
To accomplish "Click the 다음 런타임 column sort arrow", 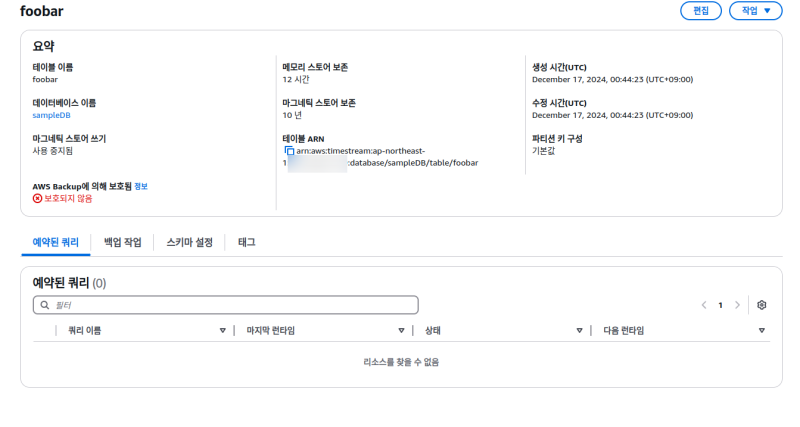I will tap(761, 330).
